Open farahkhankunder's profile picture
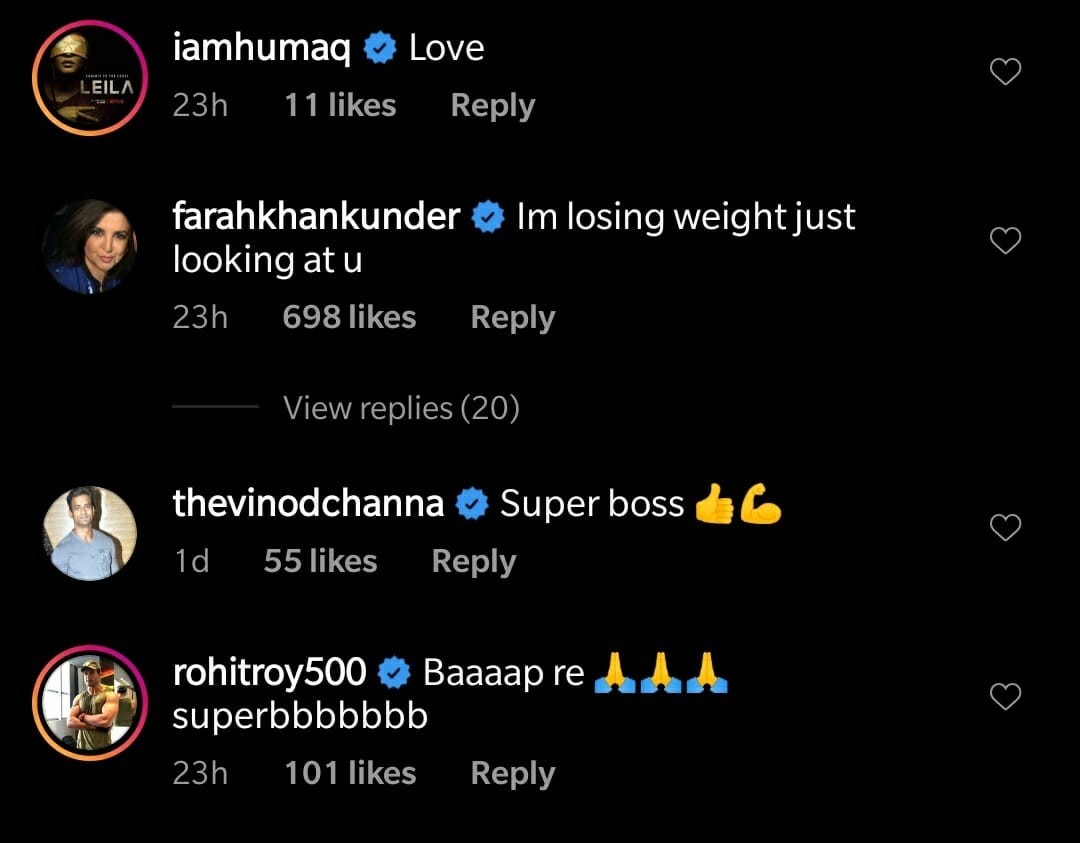 [89, 246]
